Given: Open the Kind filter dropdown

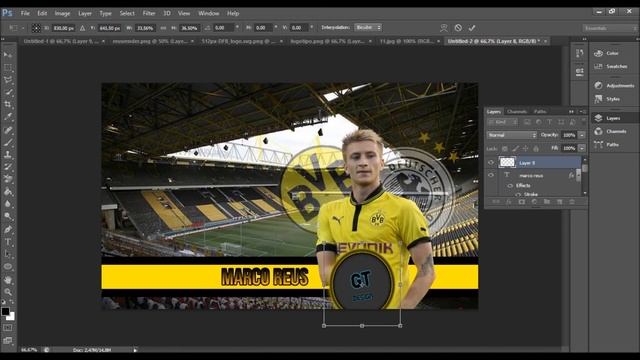Looking at the screenshot, I should point(503,122).
